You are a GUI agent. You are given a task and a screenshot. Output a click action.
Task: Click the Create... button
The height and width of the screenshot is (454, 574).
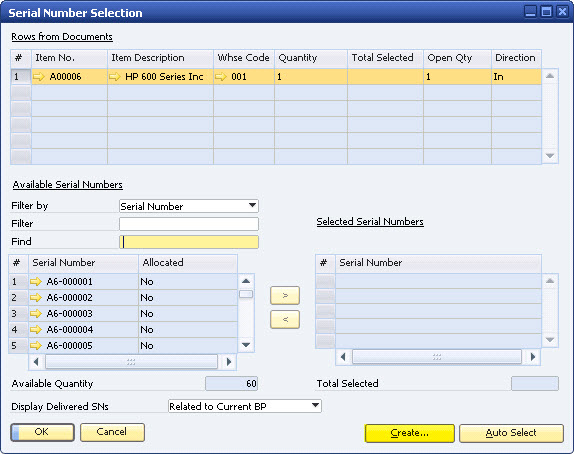410,433
